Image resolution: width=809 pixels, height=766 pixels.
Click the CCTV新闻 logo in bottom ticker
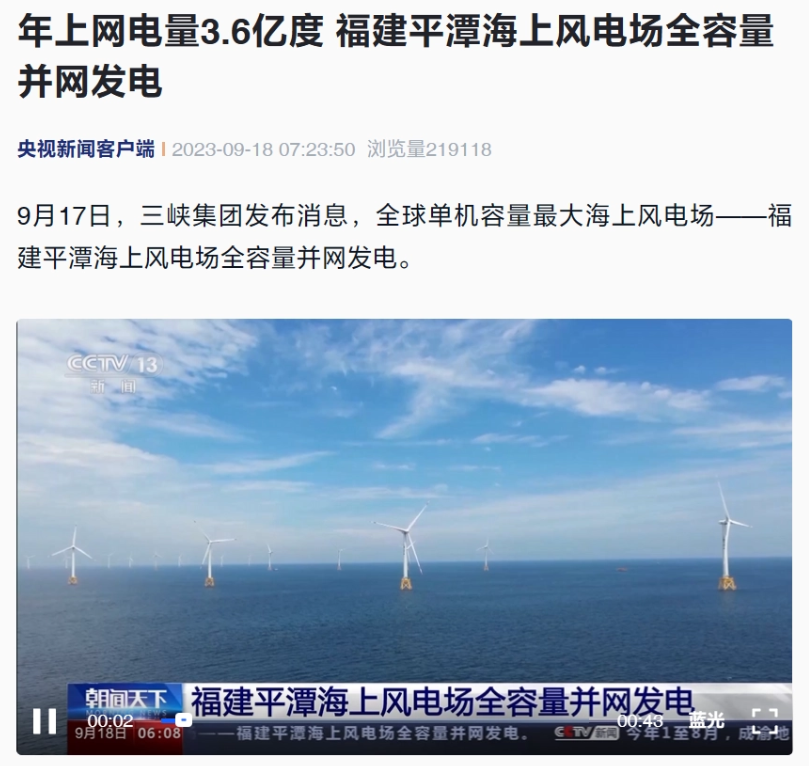586,733
